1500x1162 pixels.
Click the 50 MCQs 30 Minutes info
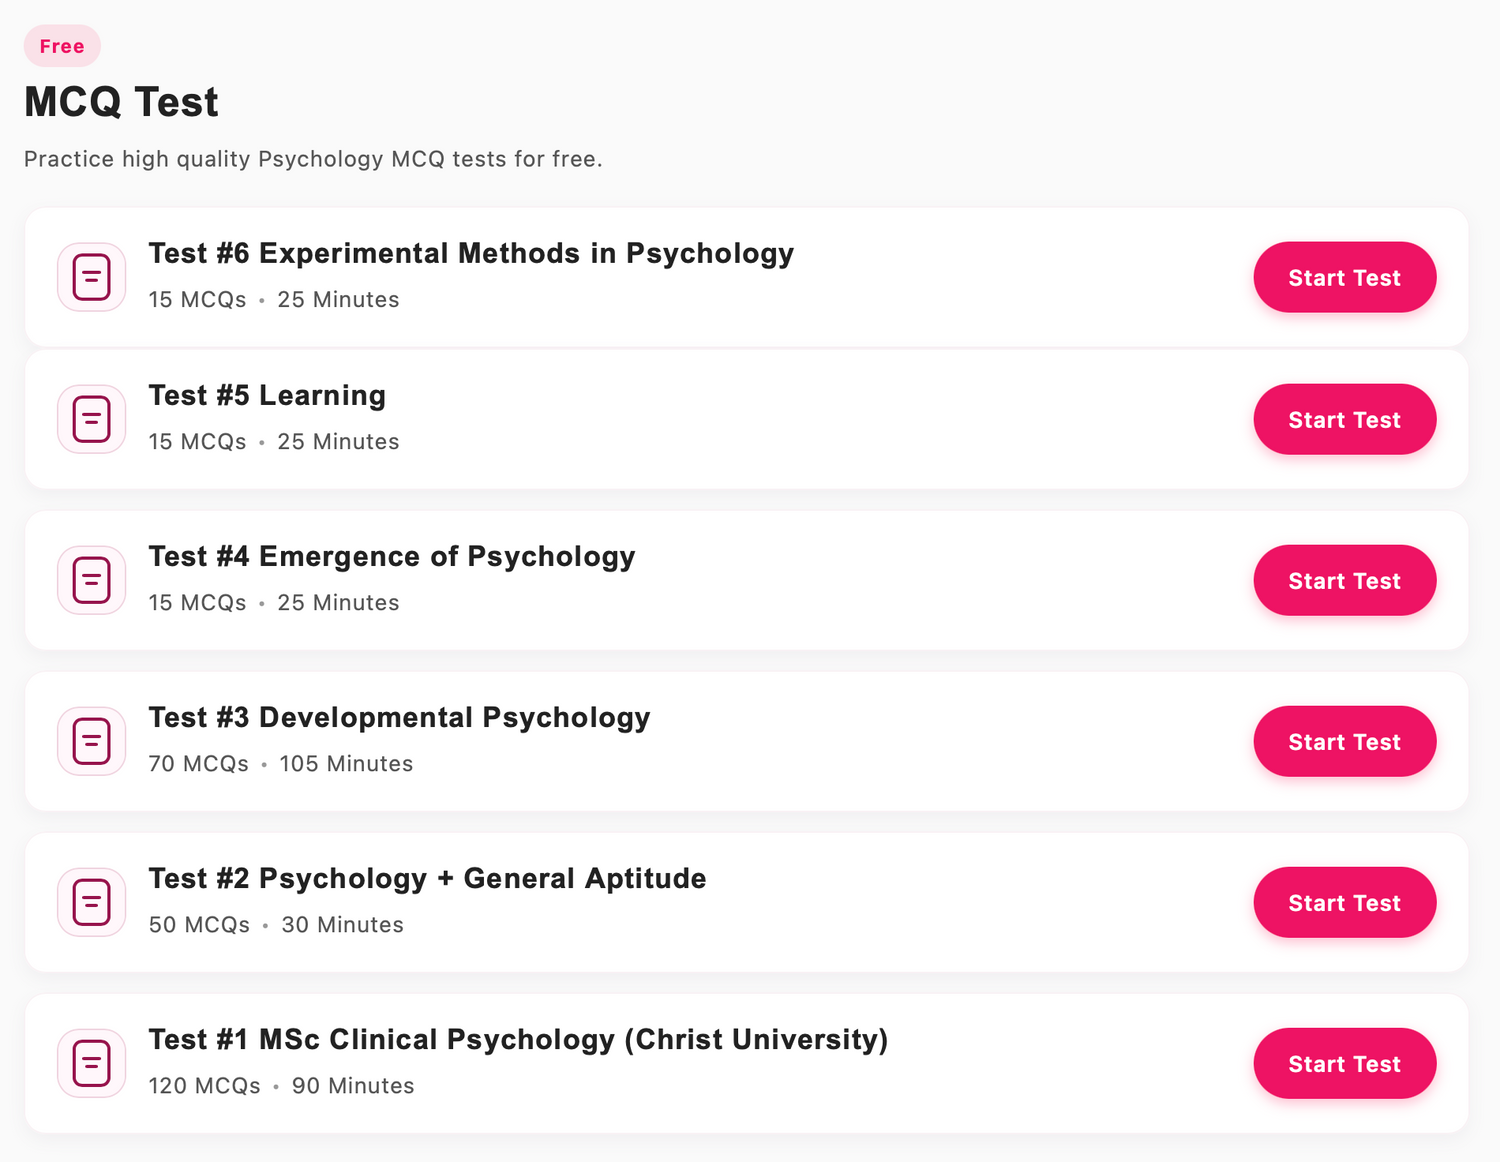[276, 925]
